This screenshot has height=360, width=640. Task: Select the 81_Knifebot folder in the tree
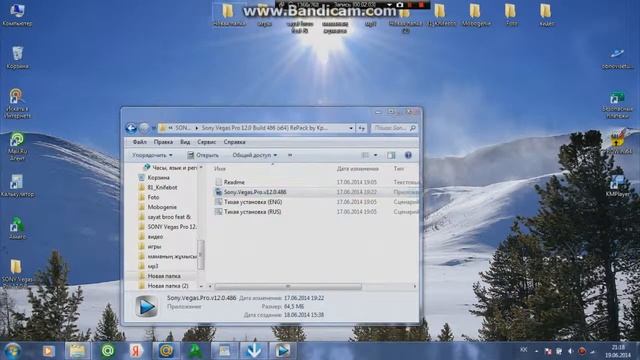pyautogui.click(x=162, y=187)
